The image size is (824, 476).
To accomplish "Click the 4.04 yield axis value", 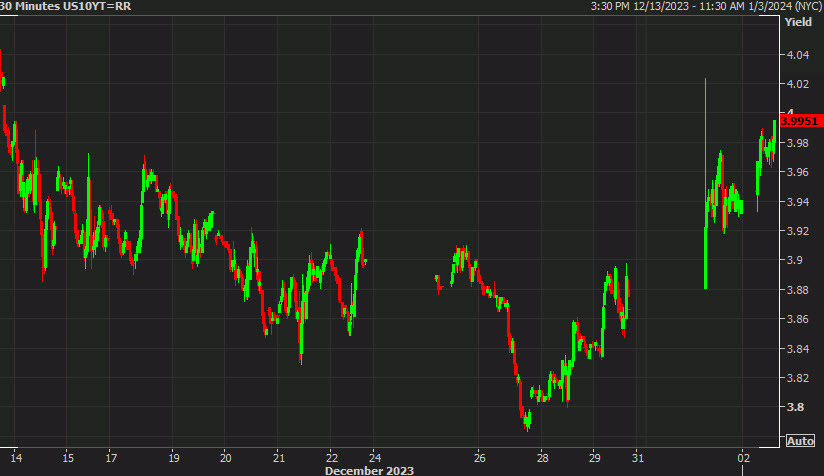I will coord(798,55).
